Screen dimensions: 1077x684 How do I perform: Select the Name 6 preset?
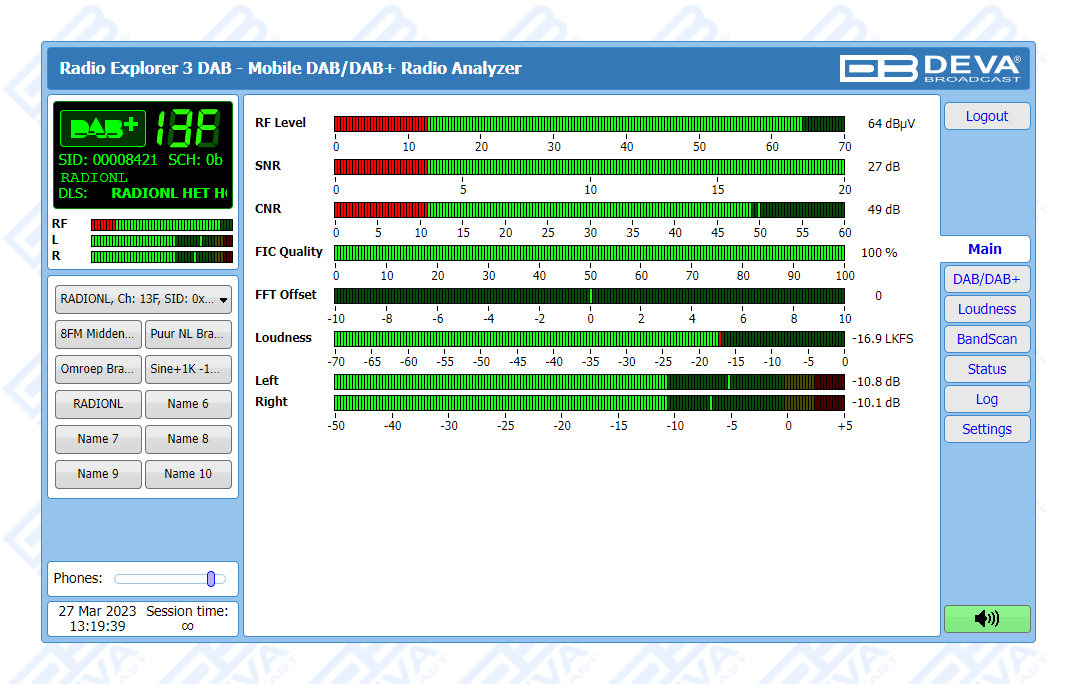(188, 404)
